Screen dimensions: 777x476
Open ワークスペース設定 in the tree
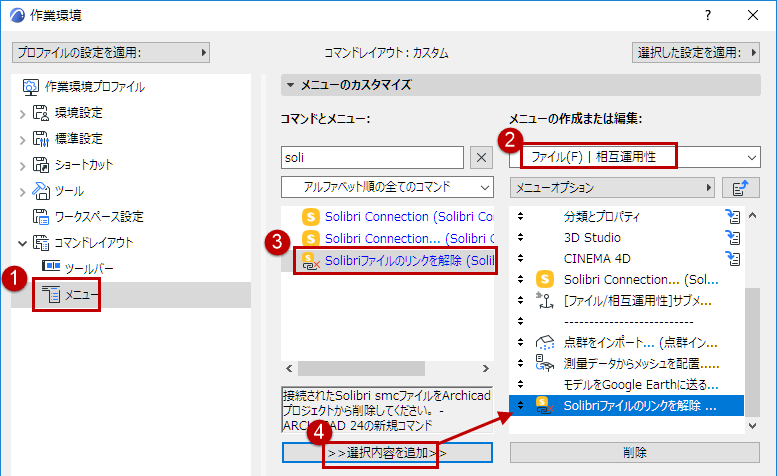click(x=88, y=216)
